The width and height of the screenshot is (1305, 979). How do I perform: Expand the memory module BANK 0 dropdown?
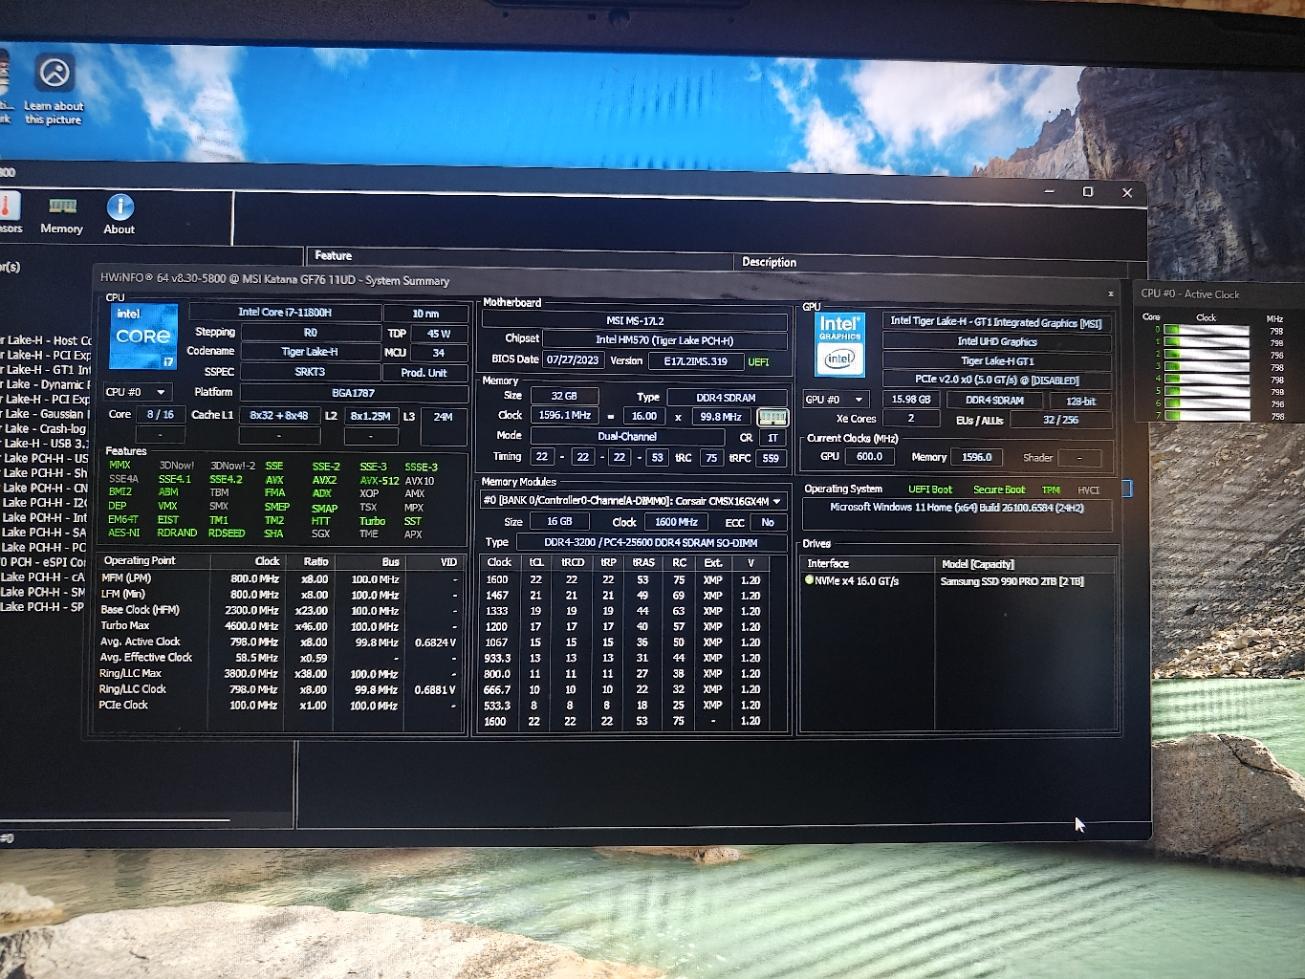click(633, 501)
